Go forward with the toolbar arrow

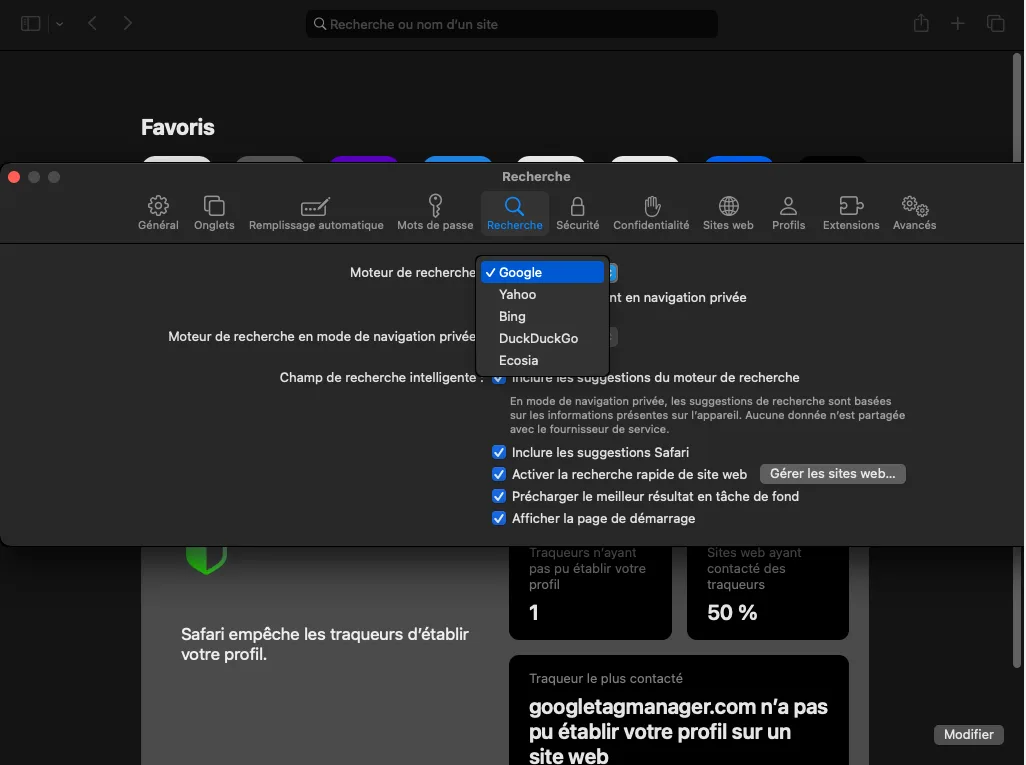click(x=128, y=24)
